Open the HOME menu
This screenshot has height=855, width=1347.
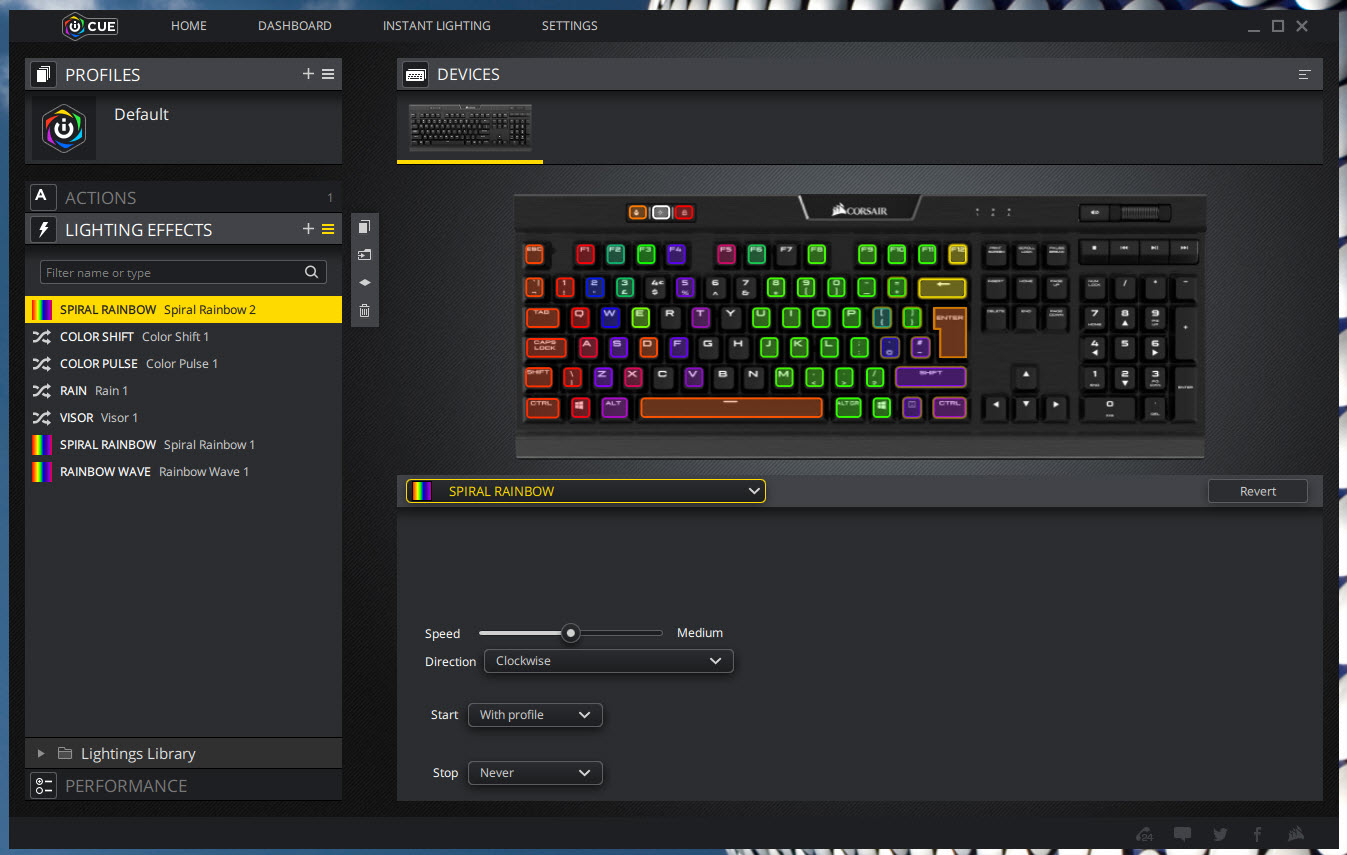tap(189, 26)
